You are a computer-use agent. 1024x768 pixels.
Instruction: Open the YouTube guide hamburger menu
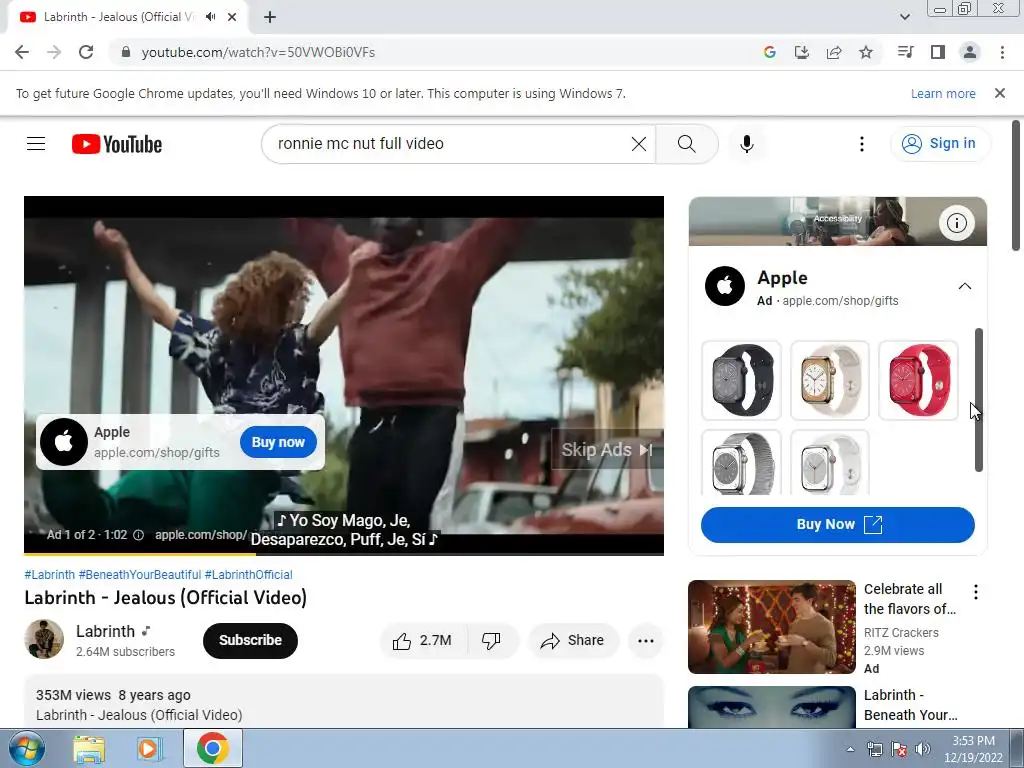tap(36, 144)
